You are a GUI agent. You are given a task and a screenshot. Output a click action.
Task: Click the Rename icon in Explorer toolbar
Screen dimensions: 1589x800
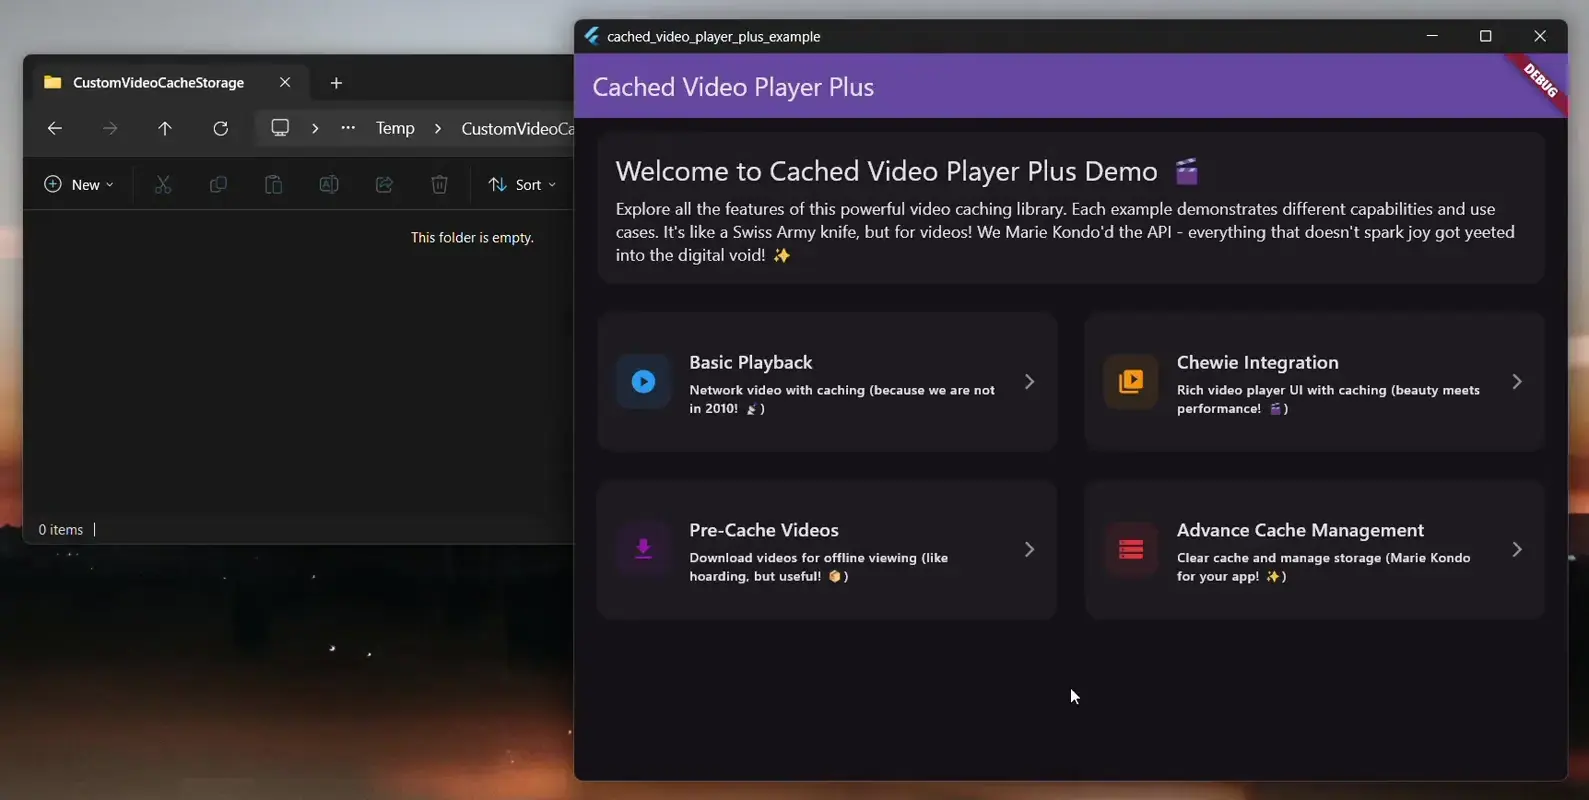click(x=329, y=184)
